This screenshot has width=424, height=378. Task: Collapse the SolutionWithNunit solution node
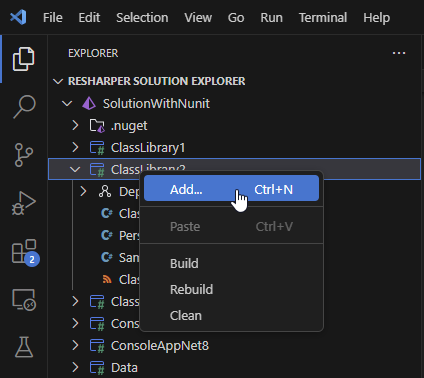67,103
